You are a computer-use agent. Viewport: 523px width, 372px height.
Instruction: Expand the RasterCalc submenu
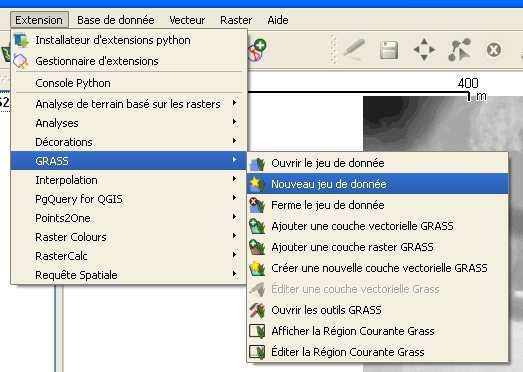(129, 256)
